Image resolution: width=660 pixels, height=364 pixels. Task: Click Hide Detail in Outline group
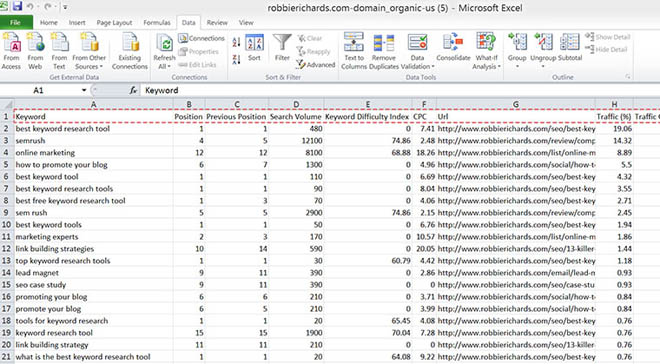coord(606,50)
